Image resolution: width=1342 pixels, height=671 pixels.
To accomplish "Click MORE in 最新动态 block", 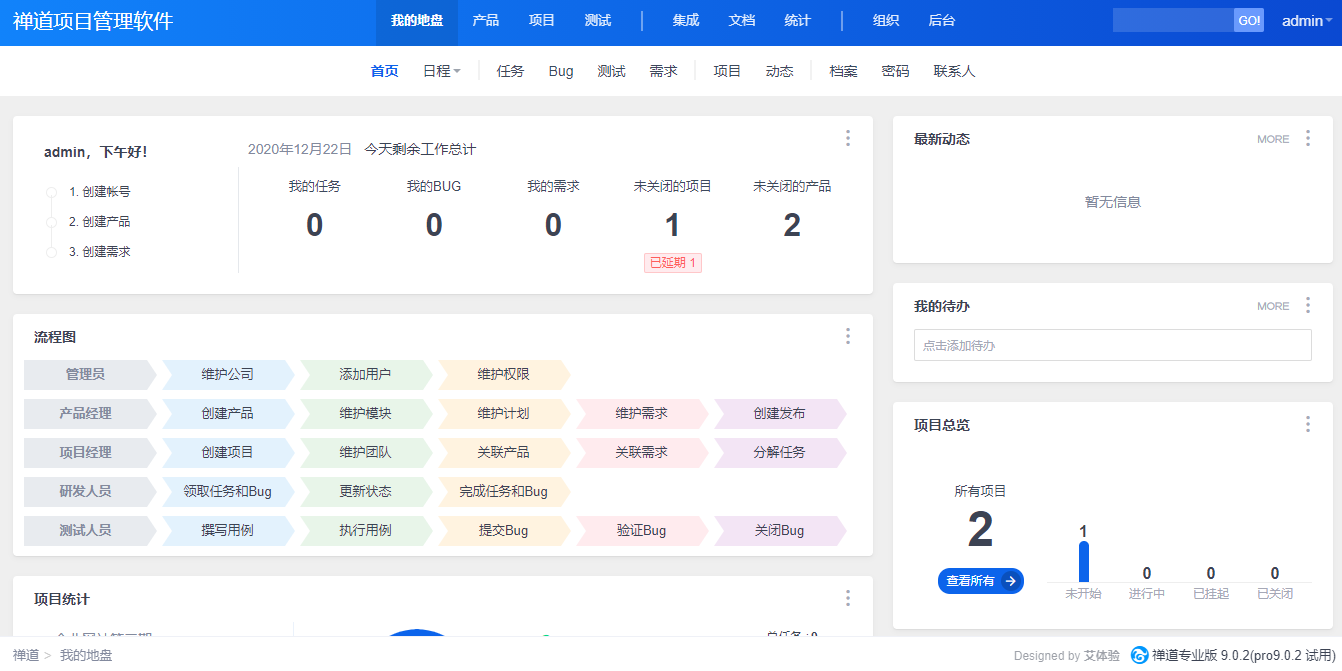I will (x=1273, y=139).
